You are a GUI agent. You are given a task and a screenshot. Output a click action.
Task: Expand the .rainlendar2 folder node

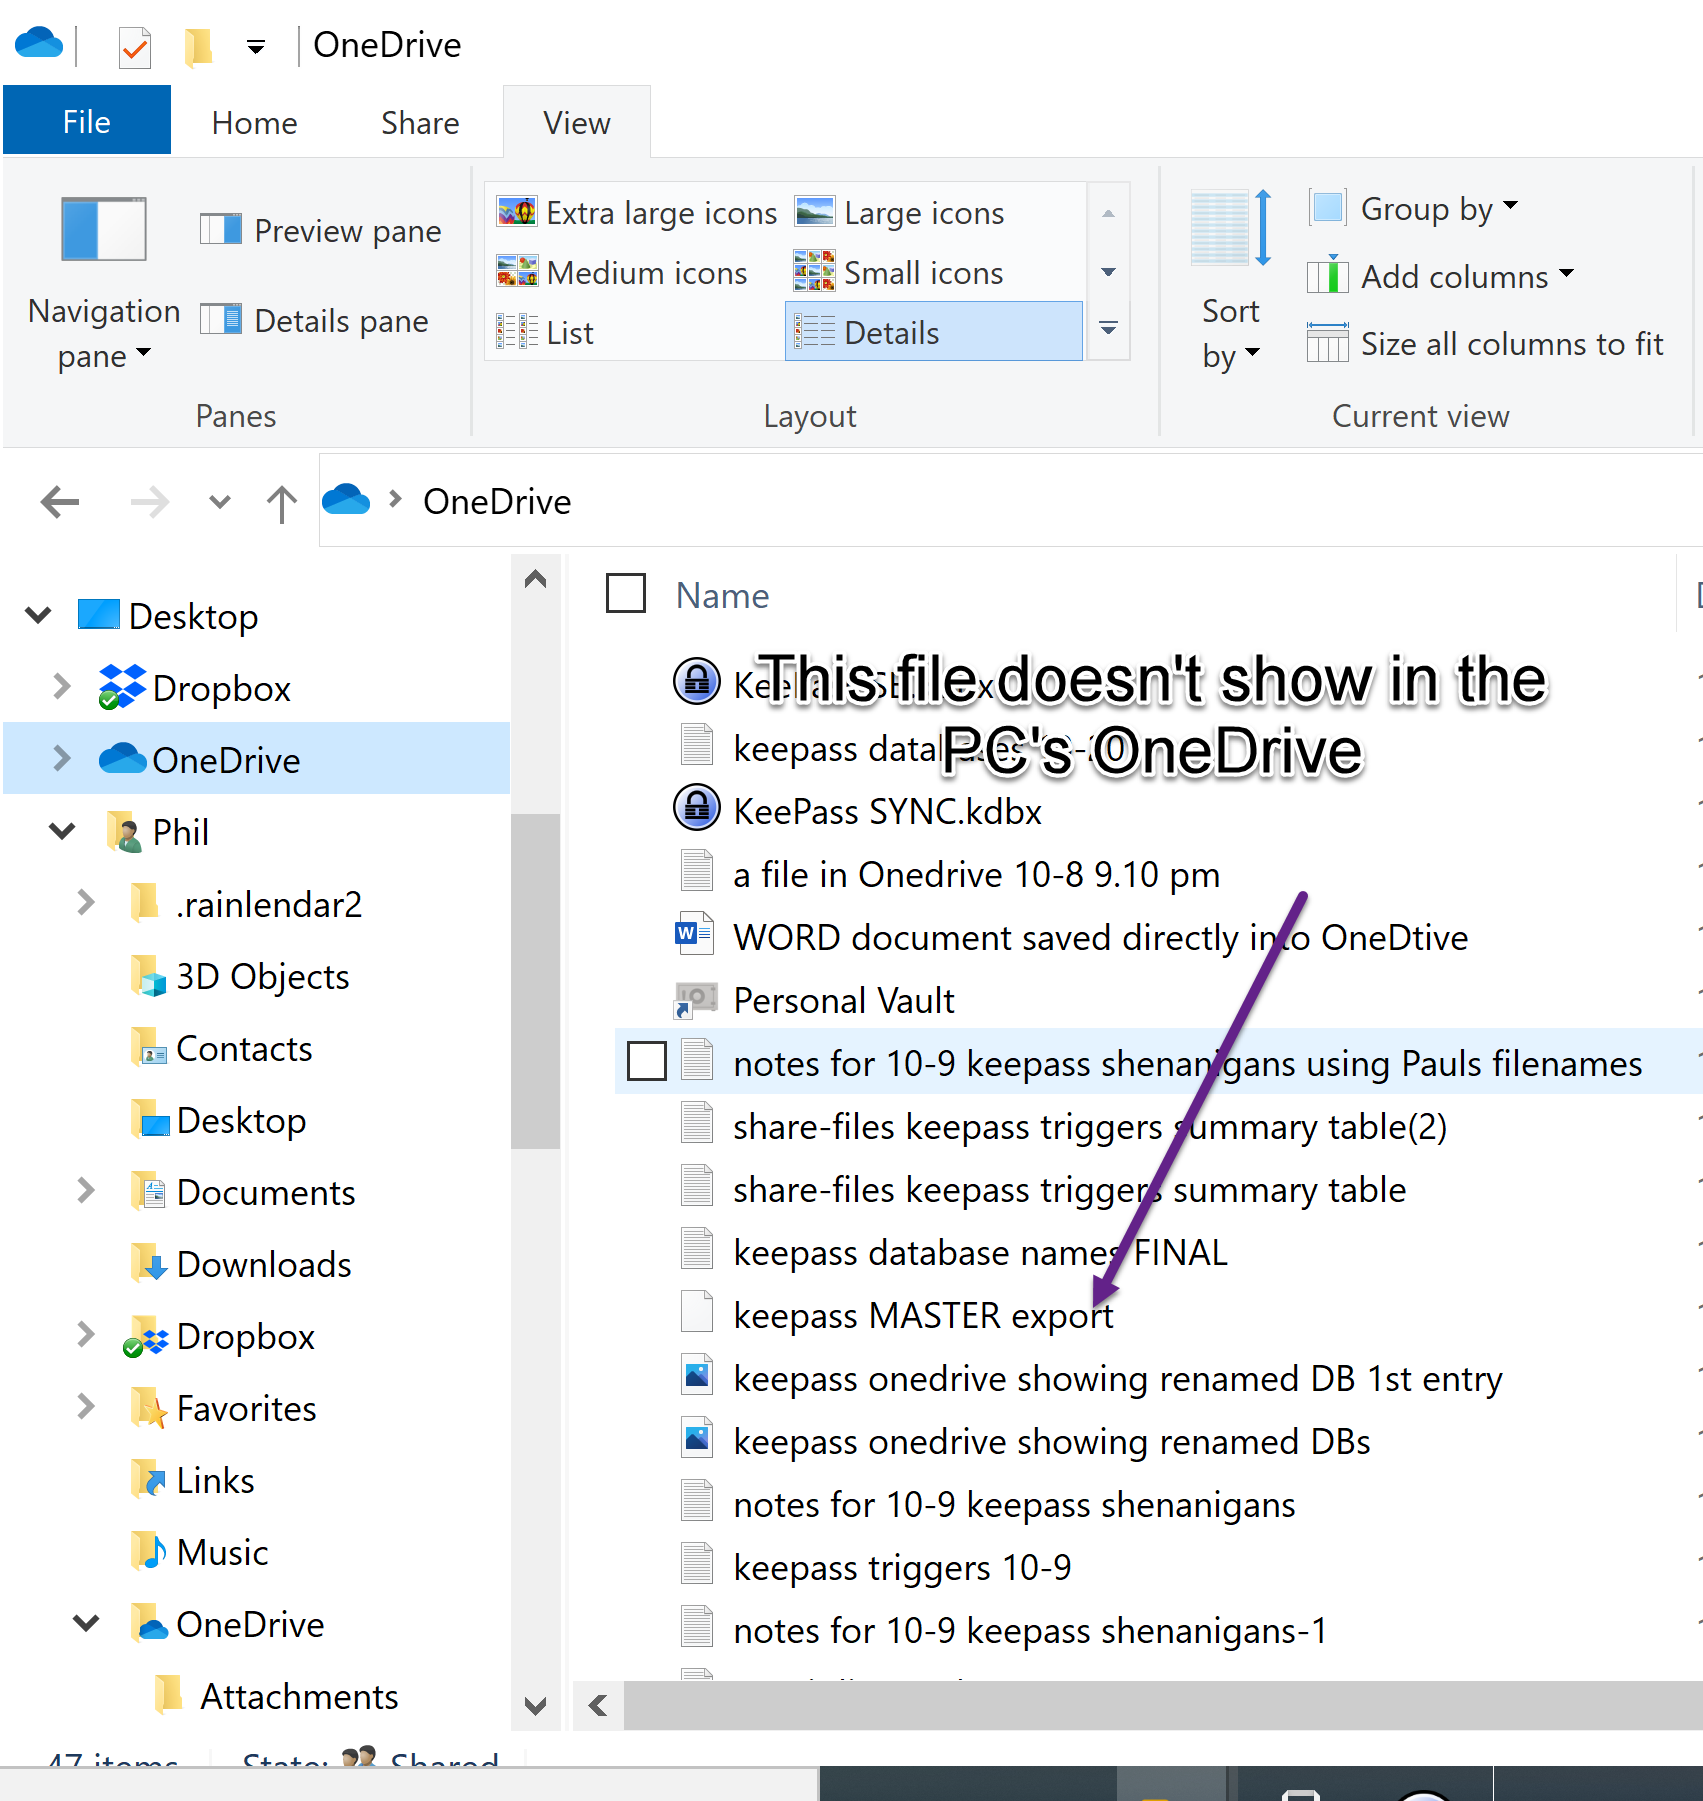pyautogui.click(x=86, y=903)
